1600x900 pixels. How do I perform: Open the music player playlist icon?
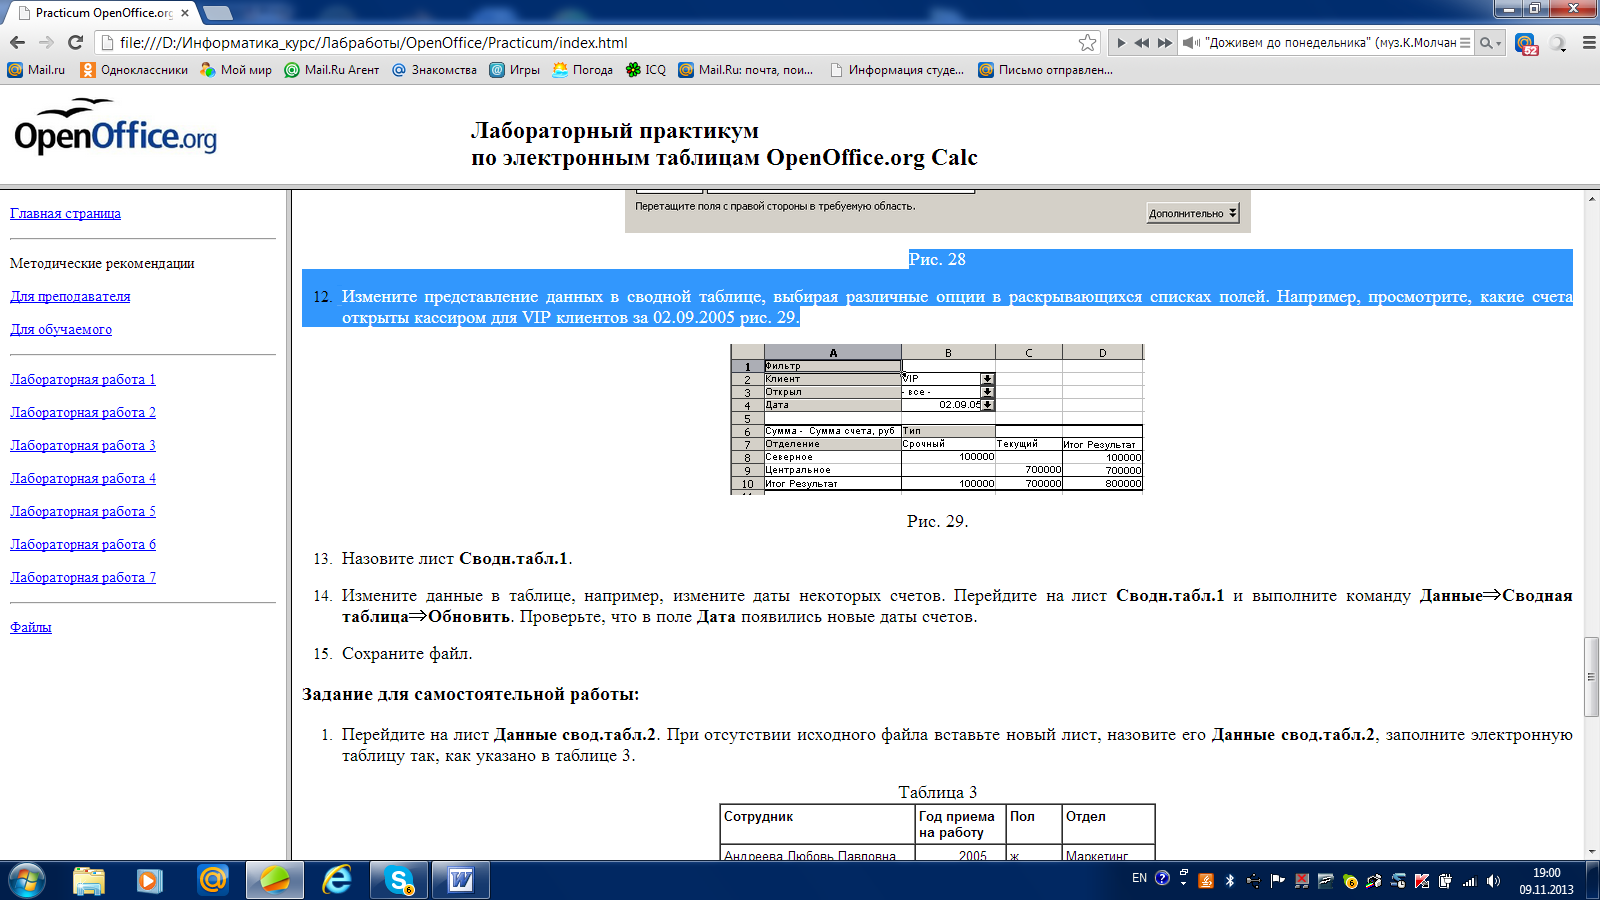coord(1465,43)
